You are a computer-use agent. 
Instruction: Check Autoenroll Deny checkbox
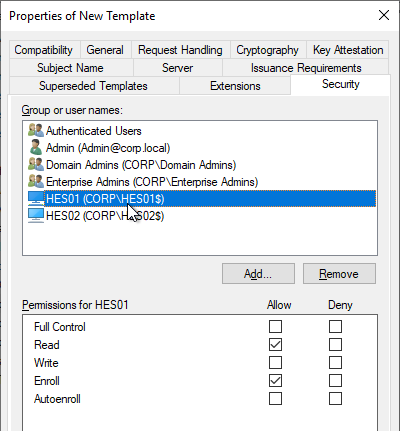[335, 399]
